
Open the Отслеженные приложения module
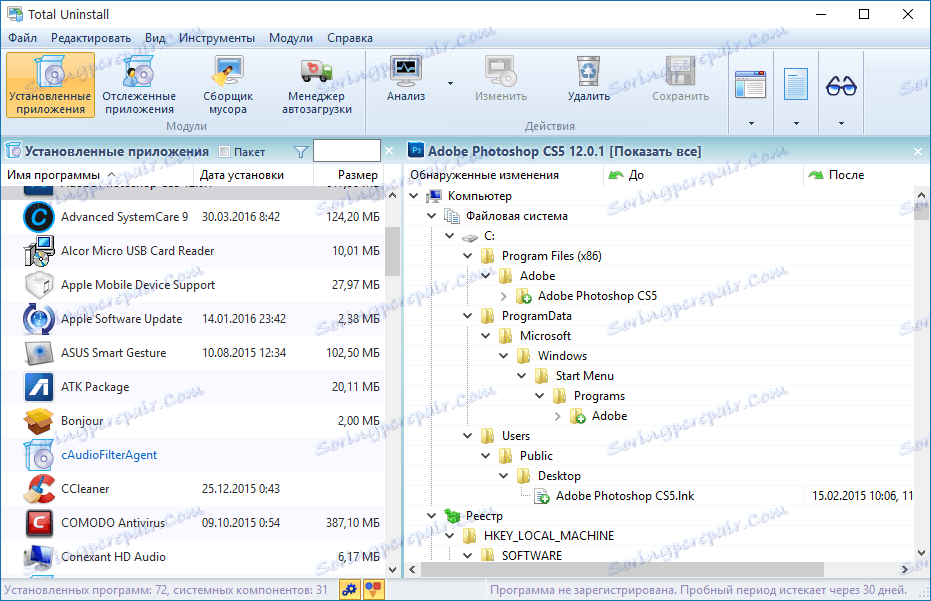139,85
